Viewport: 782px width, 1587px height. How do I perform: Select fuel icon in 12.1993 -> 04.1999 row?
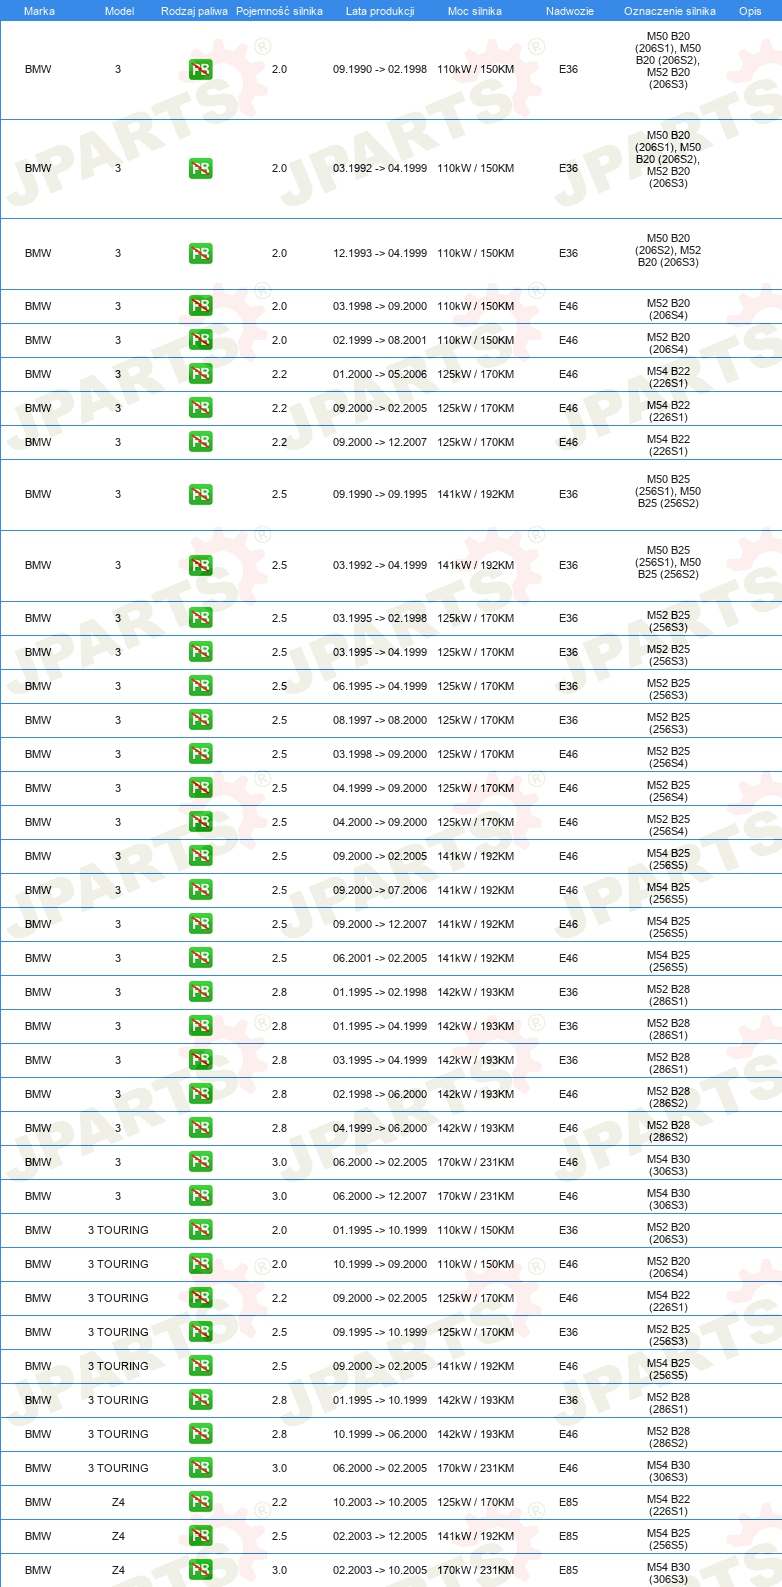tap(200, 254)
